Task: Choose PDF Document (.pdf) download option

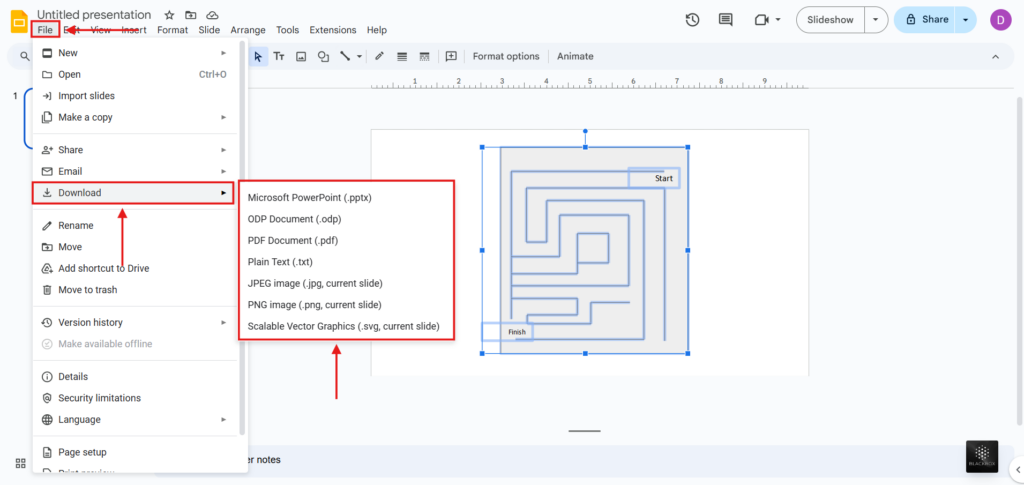Action: tap(292, 240)
